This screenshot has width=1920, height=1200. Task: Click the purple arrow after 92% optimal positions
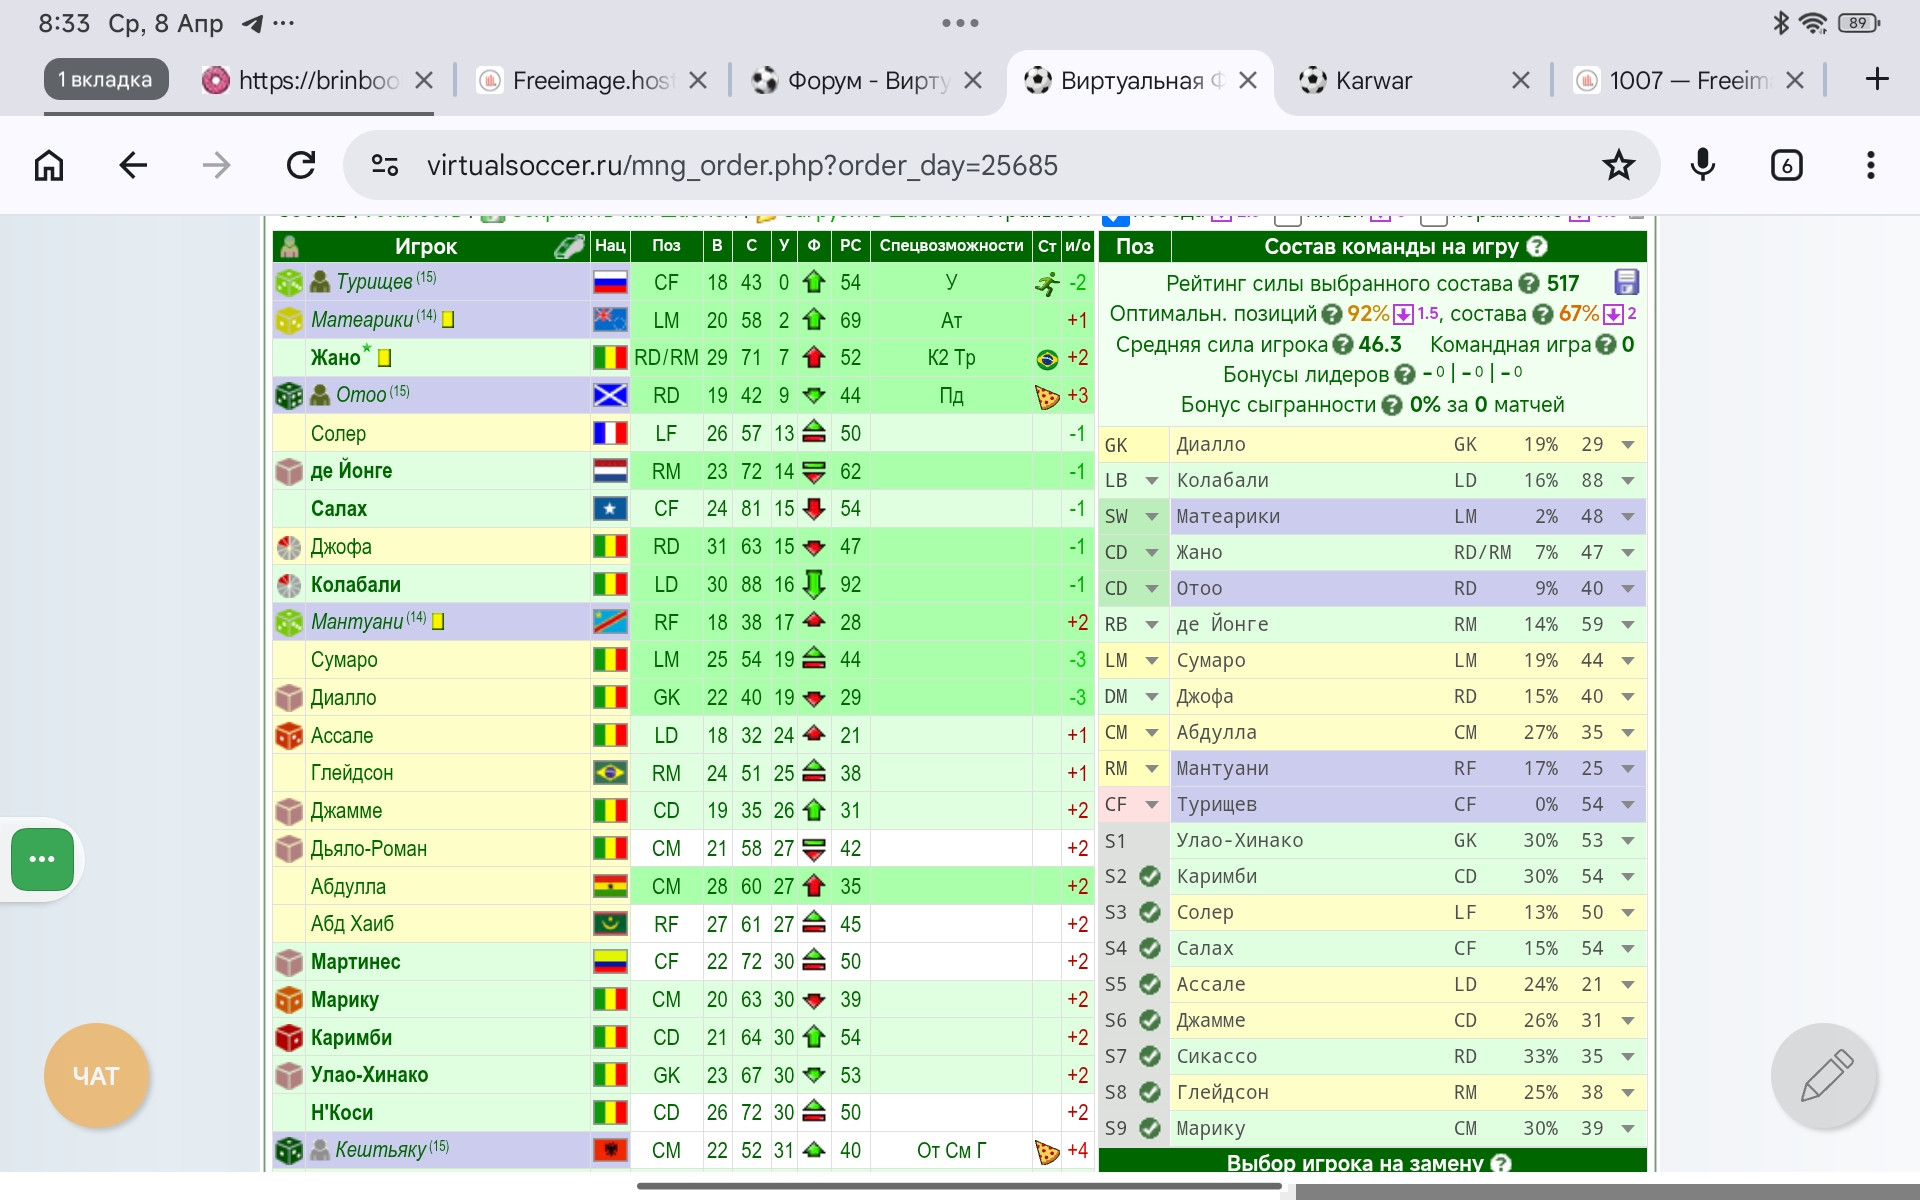coord(1403,314)
